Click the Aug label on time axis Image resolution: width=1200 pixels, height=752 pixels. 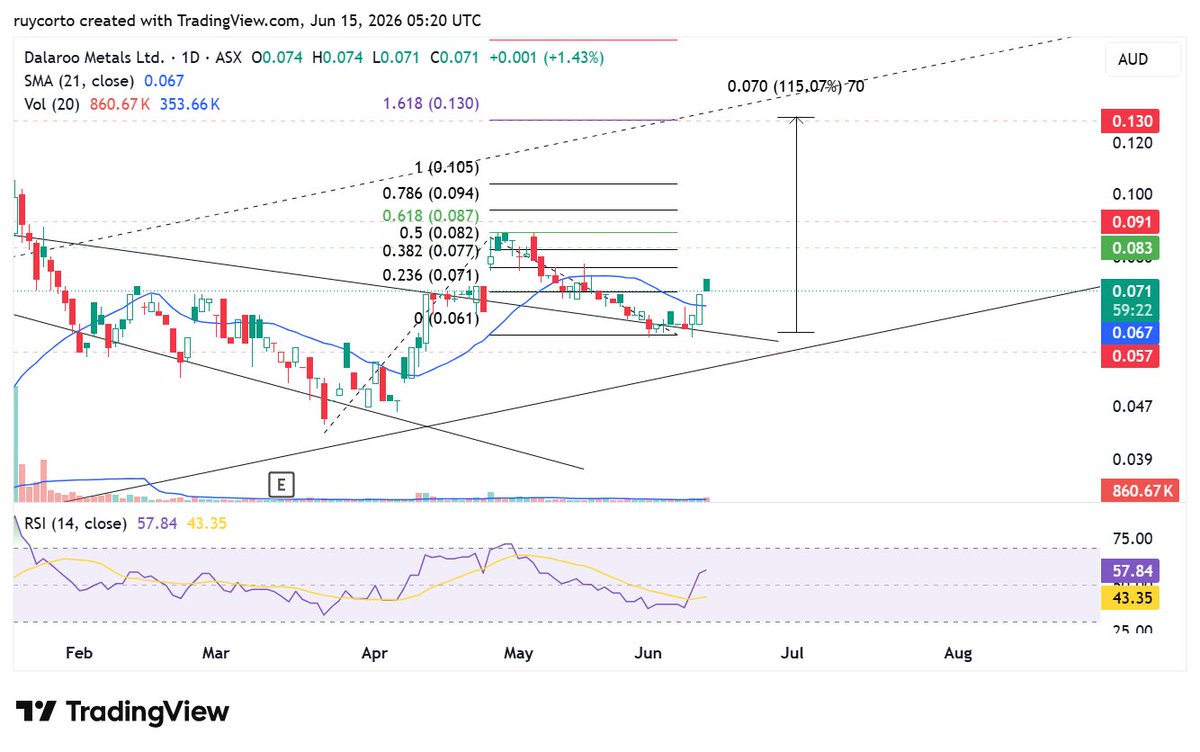click(x=958, y=654)
